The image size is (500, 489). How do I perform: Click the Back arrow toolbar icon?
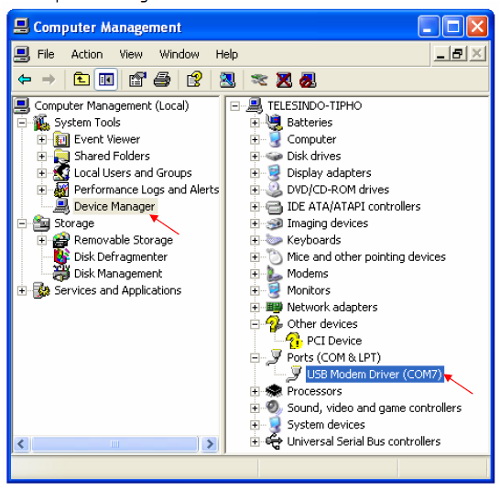(x=25, y=80)
